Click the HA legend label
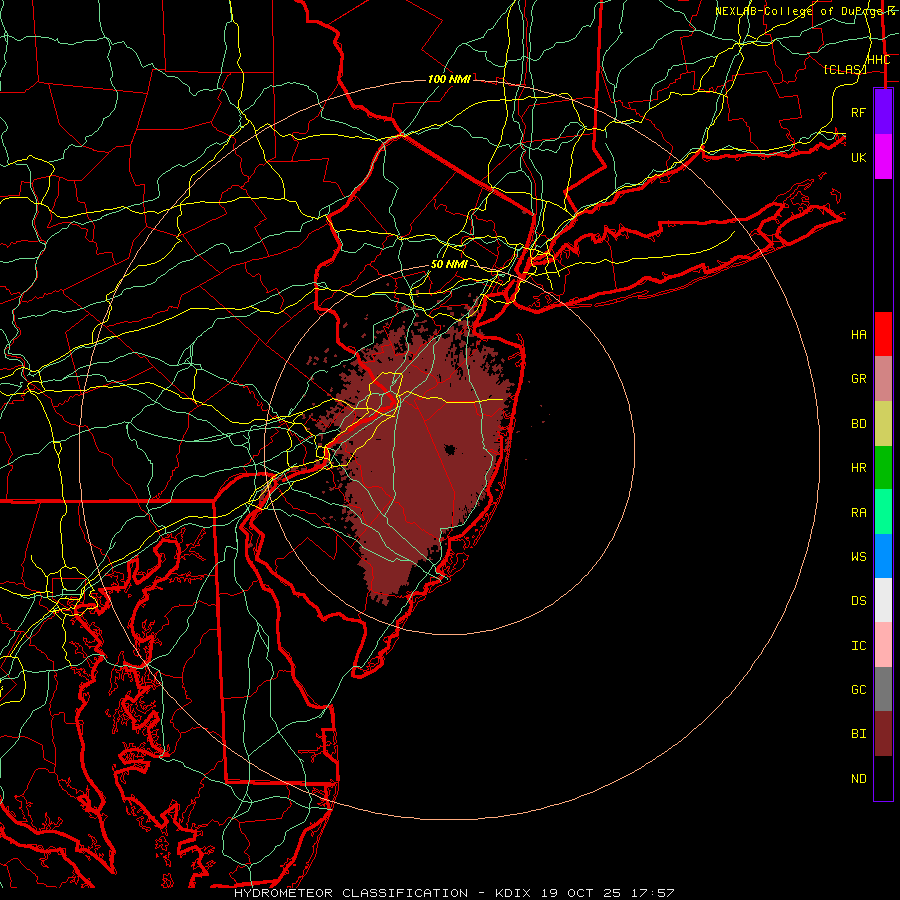The width and height of the screenshot is (900, 900). [859, 335]
